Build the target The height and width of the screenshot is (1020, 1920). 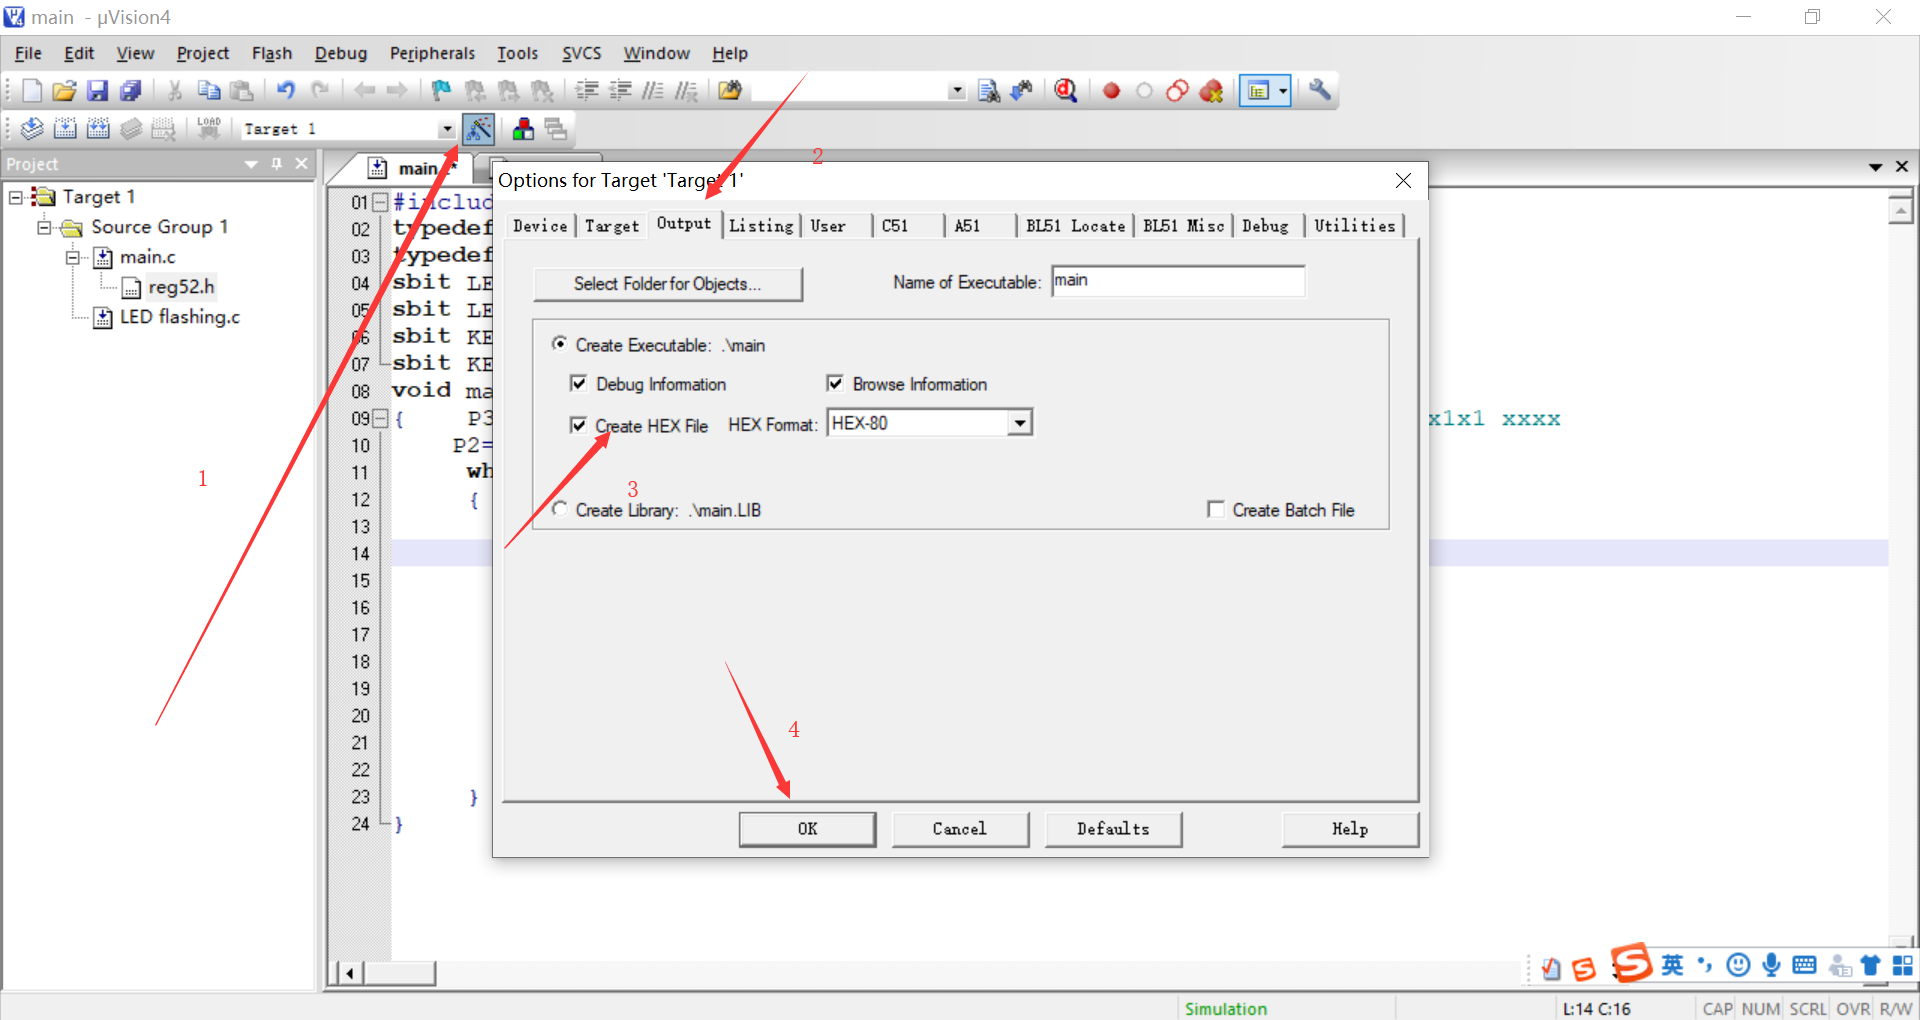click(x=65, y=129)
